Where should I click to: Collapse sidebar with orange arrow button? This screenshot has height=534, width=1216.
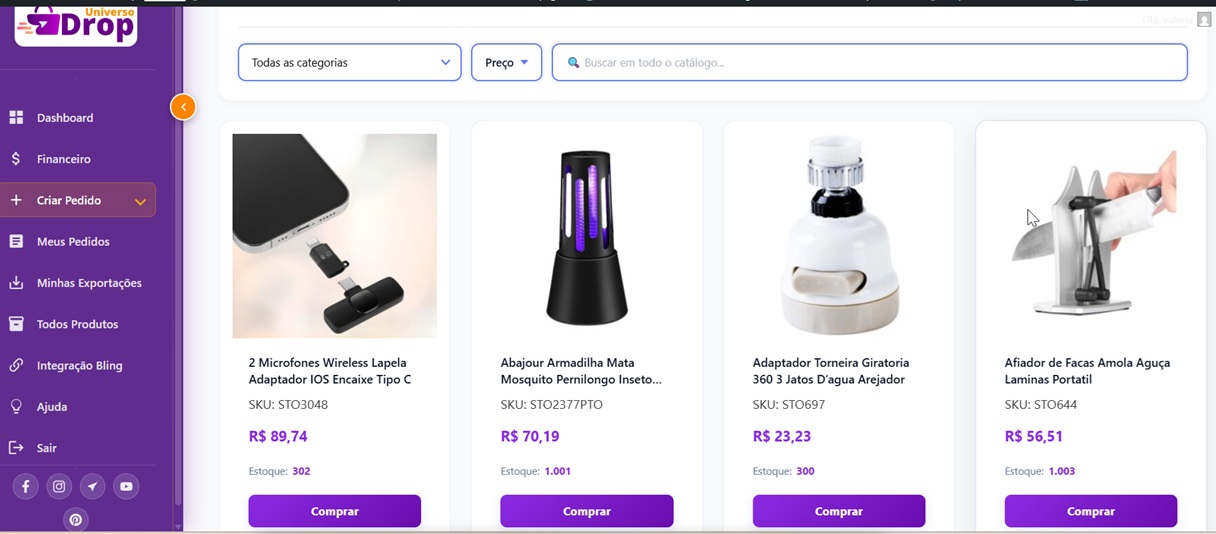pyautogui.click(x=183, y=107)
